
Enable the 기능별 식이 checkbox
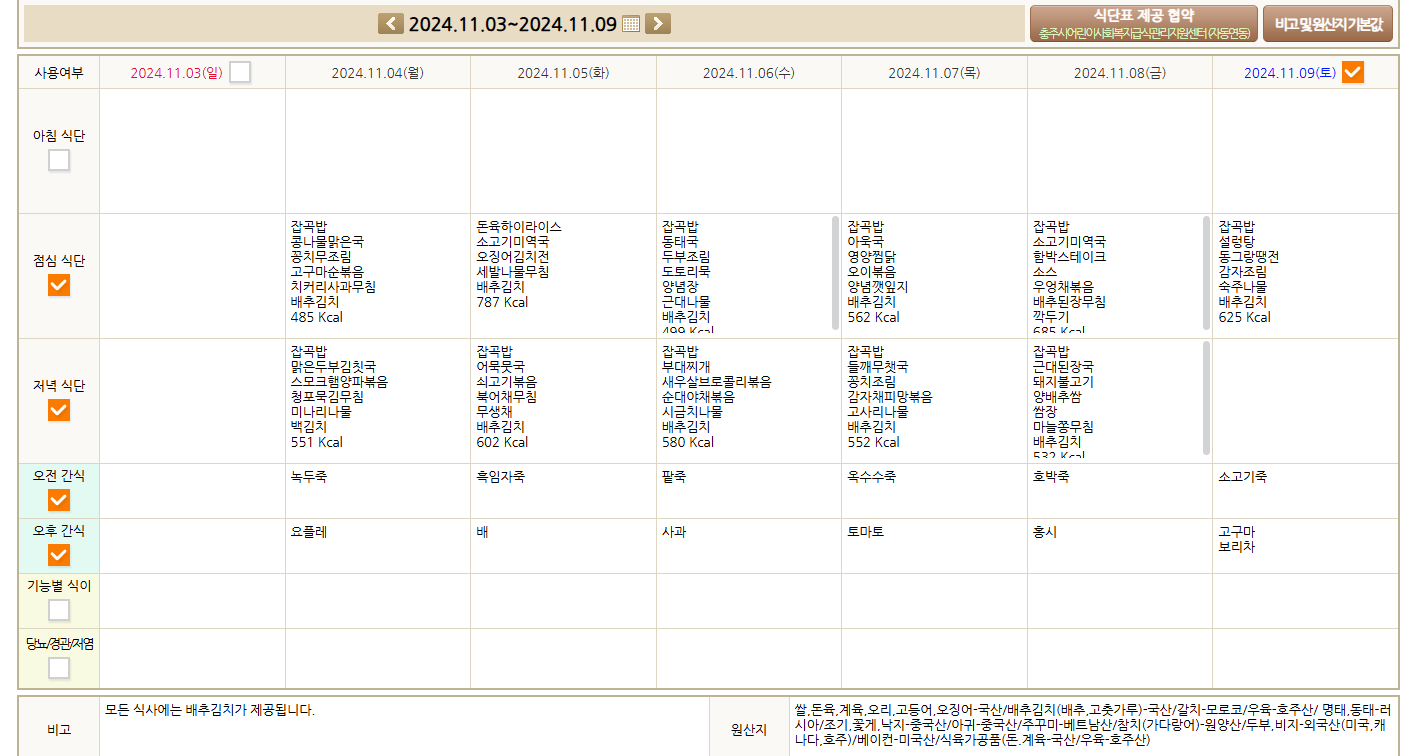(59, 610)
